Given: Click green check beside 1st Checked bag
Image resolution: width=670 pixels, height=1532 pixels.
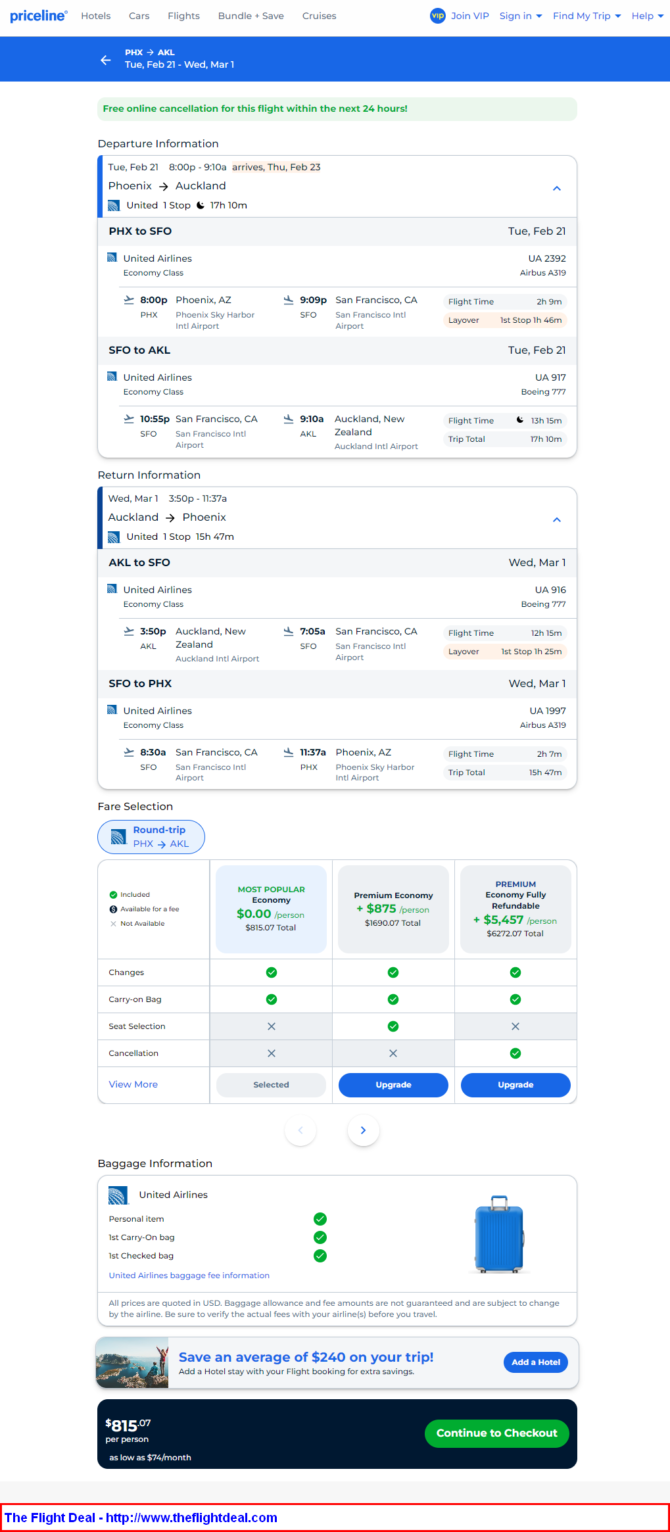Looking at the screenshot, I should tap(320, 1255).
